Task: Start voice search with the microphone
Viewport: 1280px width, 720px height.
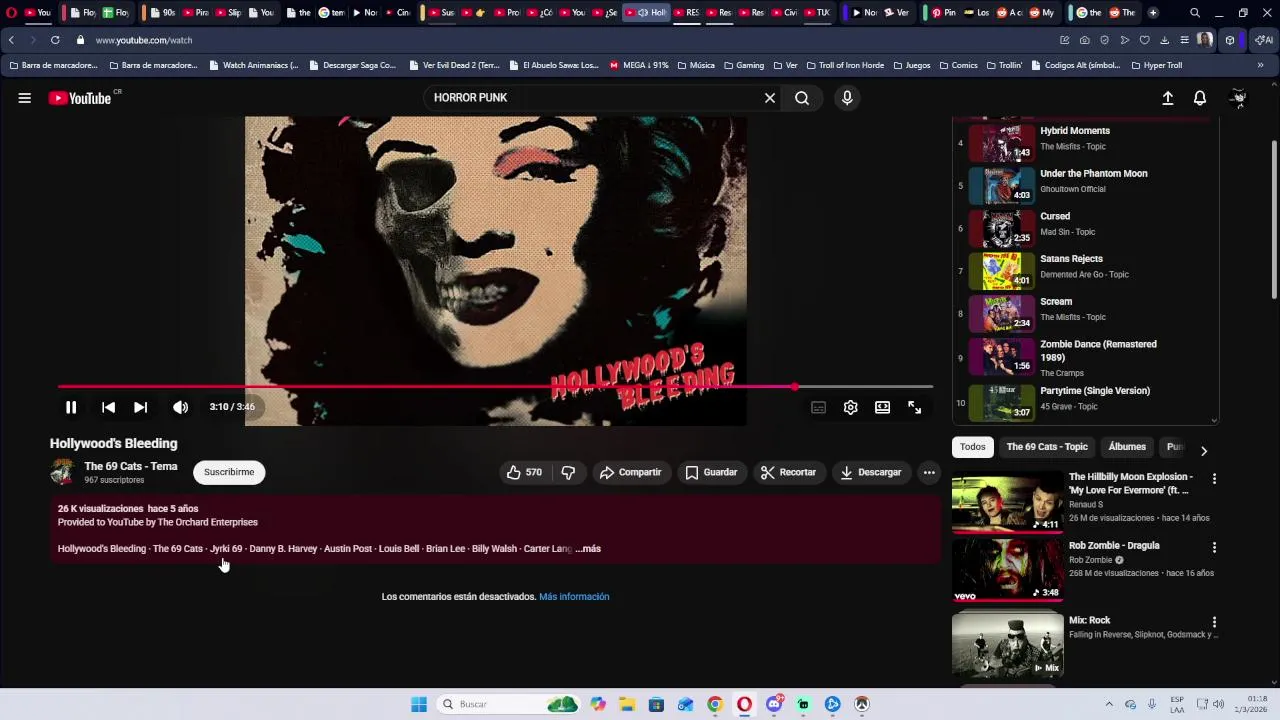Action: (x=847, y=98)
